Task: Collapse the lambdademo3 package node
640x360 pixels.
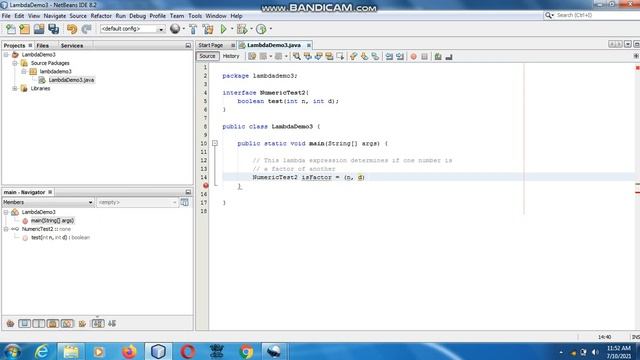Action: 24,71
